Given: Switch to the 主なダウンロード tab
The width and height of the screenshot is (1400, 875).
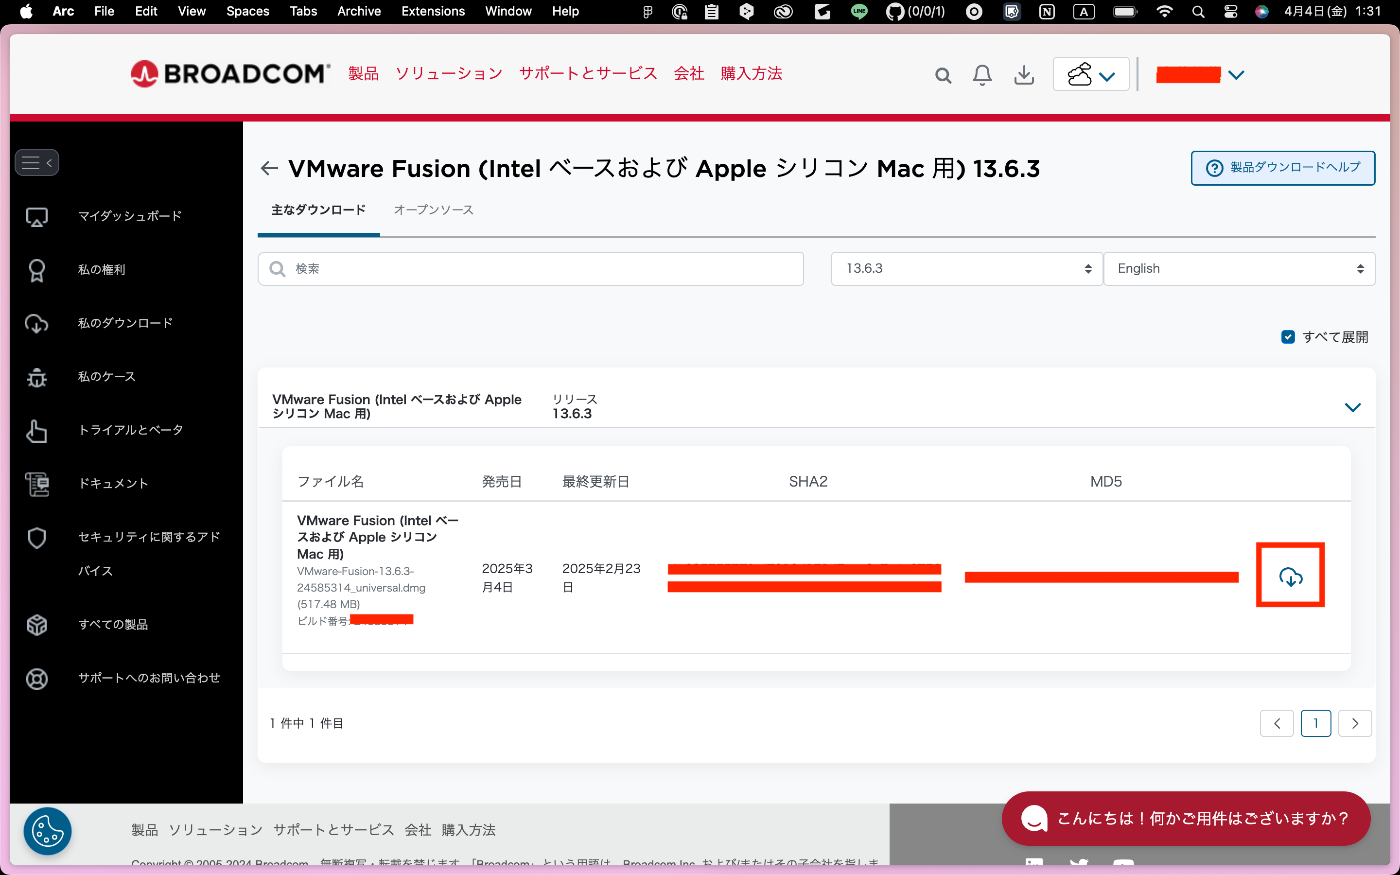Looking at the screenshot, I should (x=319, y=210).
